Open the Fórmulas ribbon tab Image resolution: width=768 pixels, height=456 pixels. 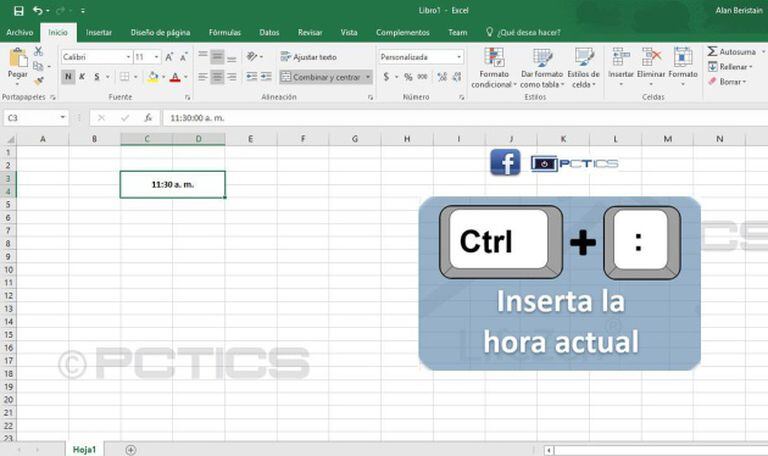pyautogui.click(x=224, y=32)
